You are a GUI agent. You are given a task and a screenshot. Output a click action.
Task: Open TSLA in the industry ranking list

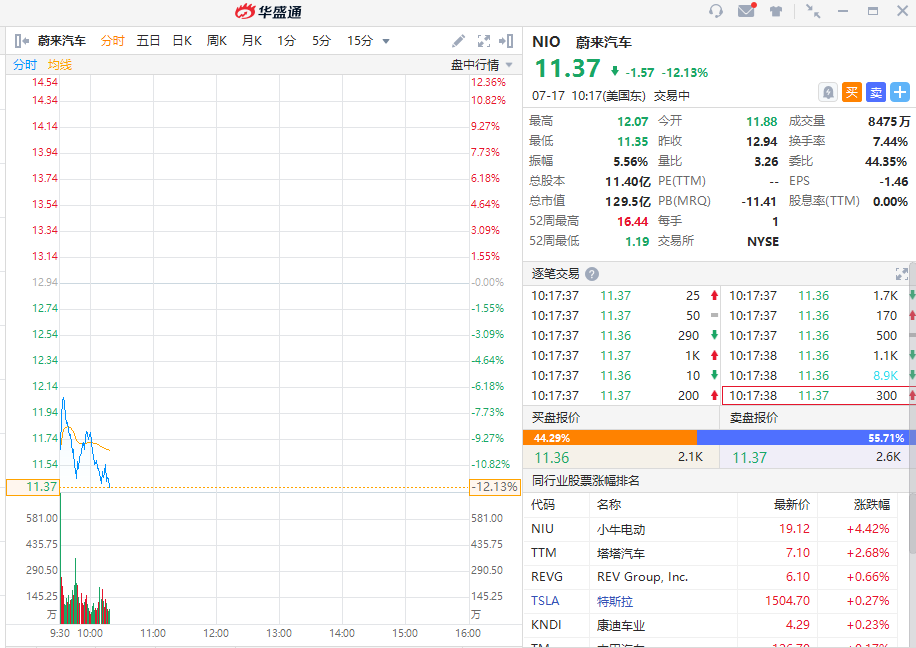click(x=545, y=601)
